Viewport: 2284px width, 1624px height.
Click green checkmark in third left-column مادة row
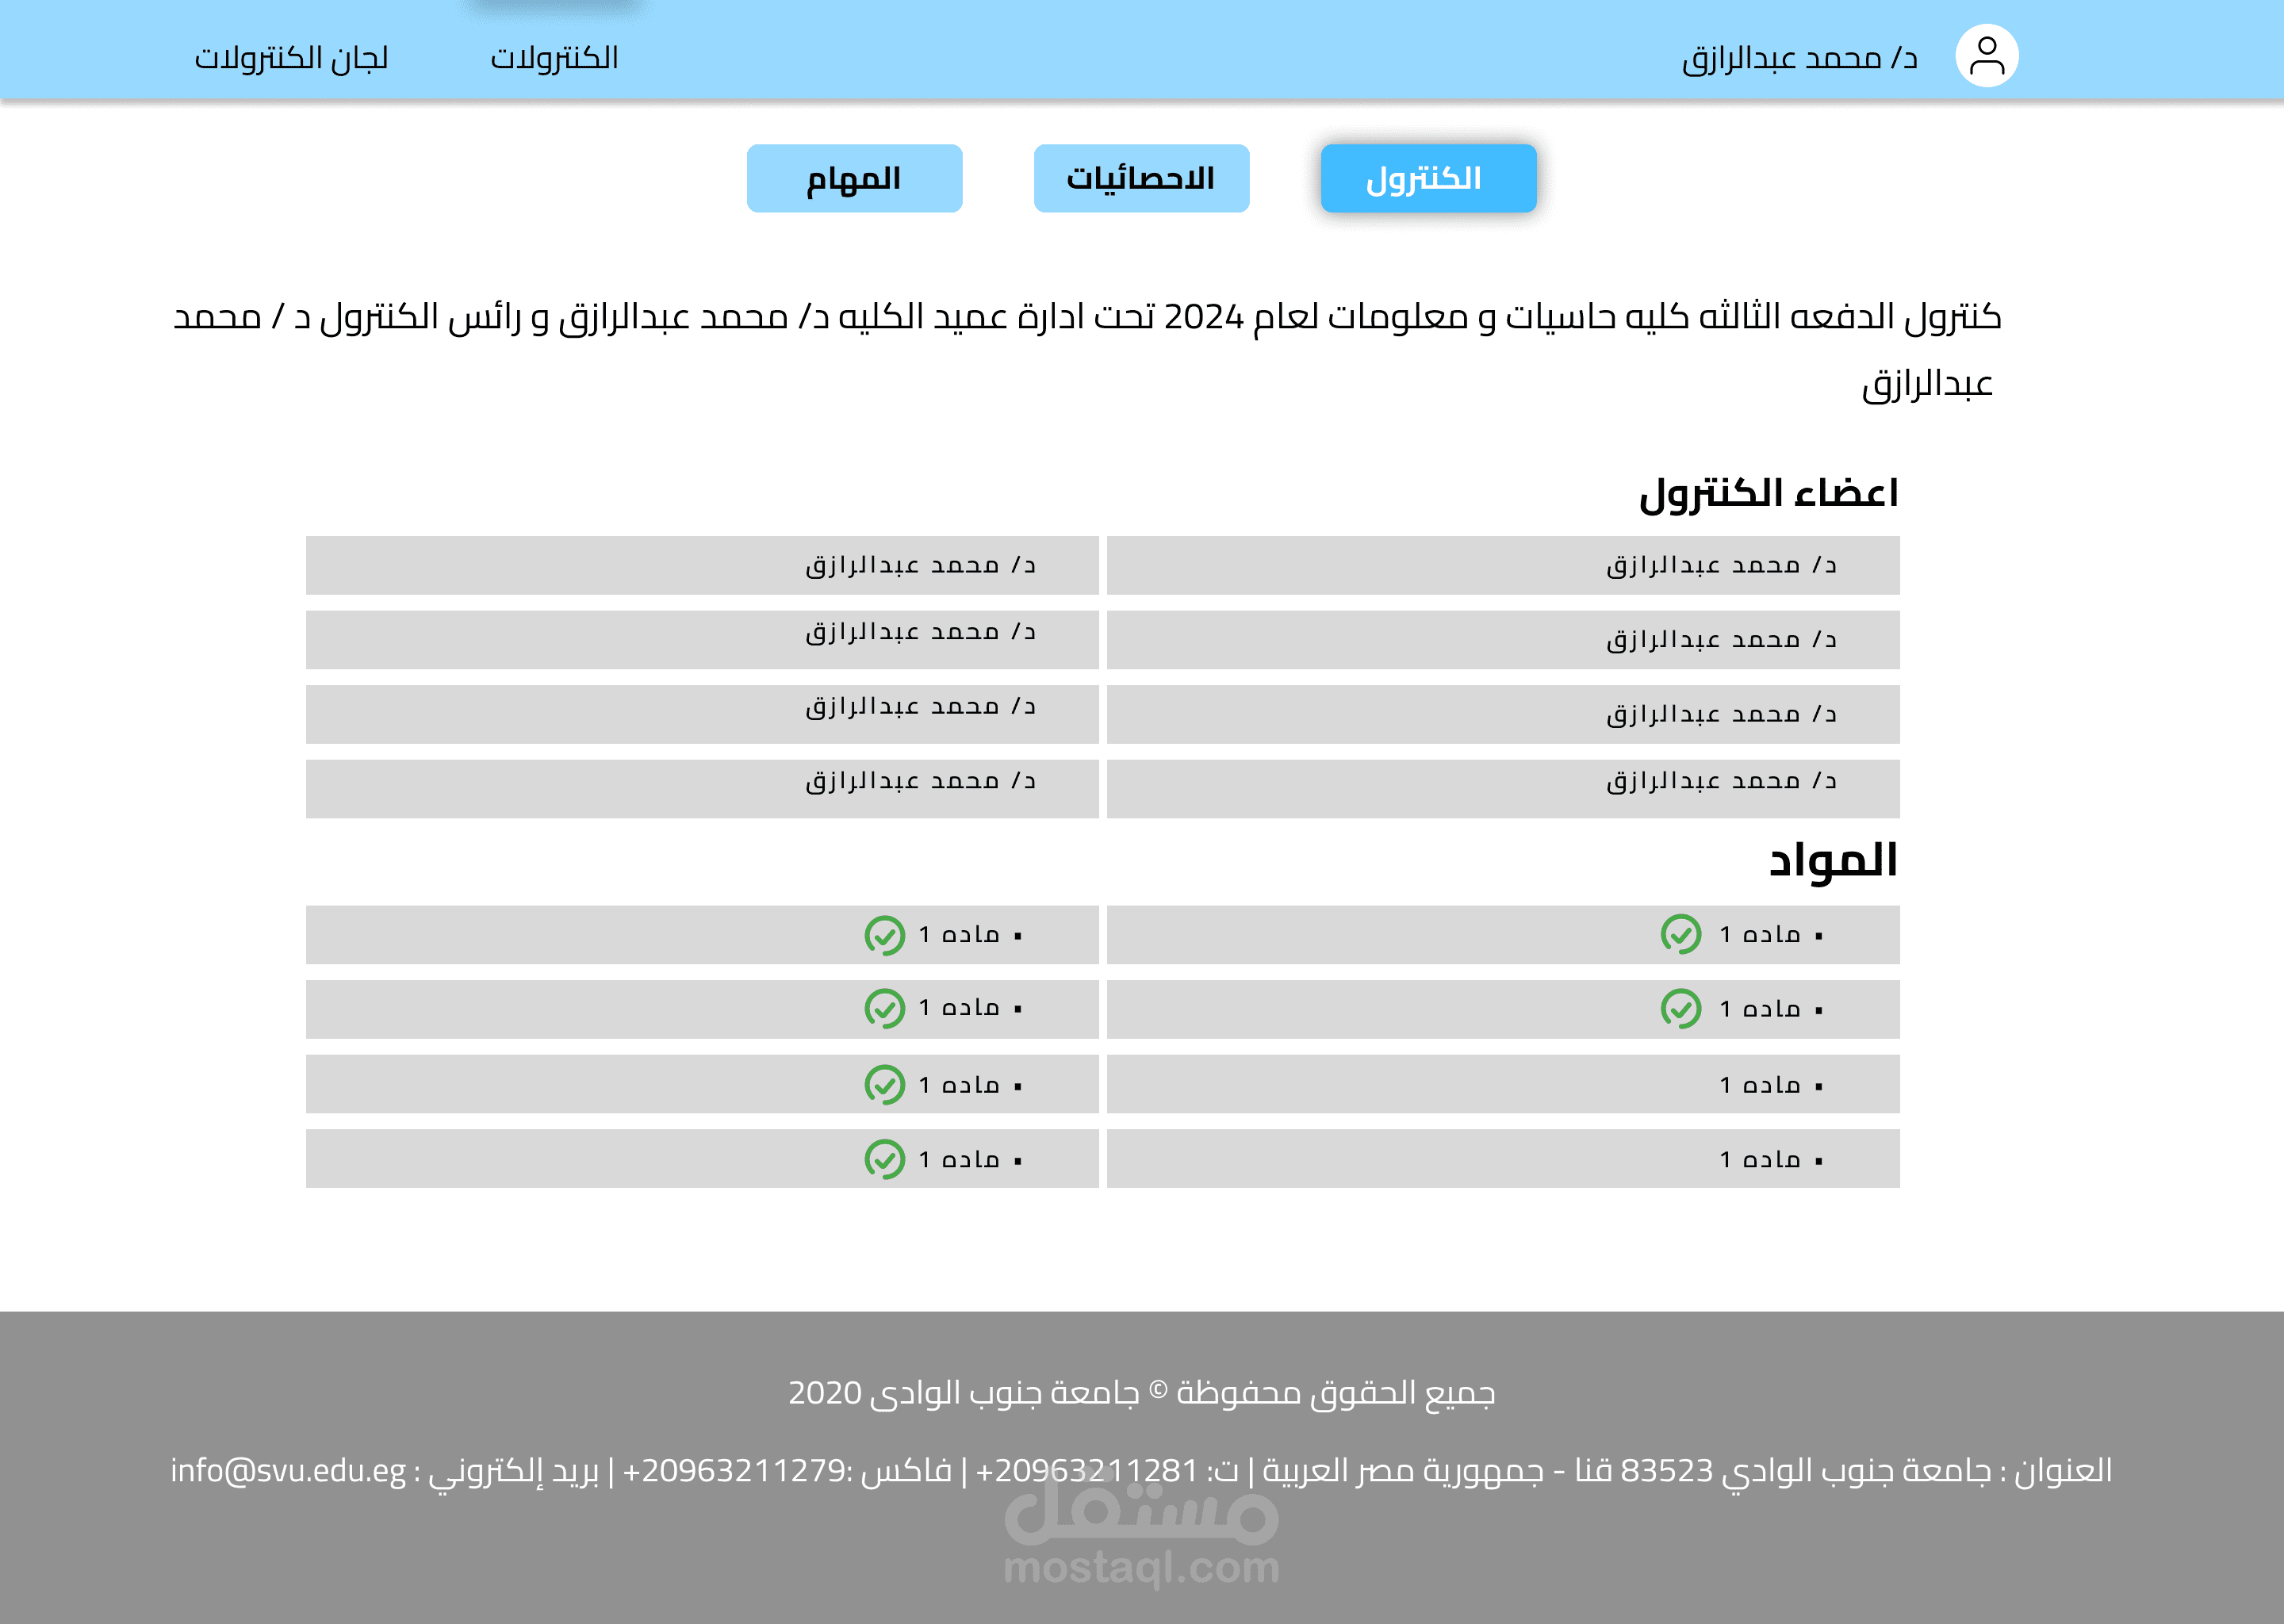click(884, 1084)
